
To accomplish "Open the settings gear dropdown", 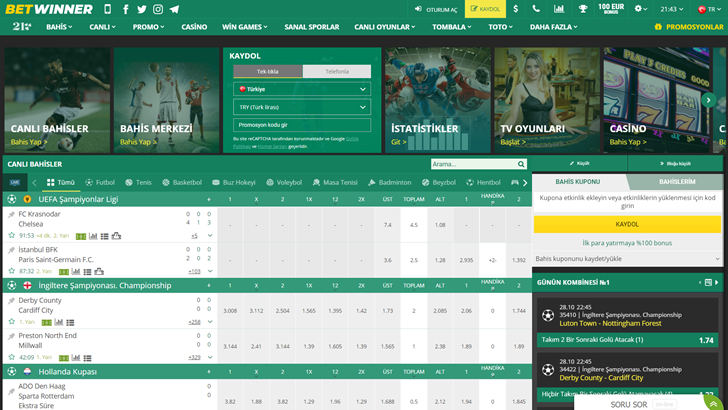I will (641, 9).
